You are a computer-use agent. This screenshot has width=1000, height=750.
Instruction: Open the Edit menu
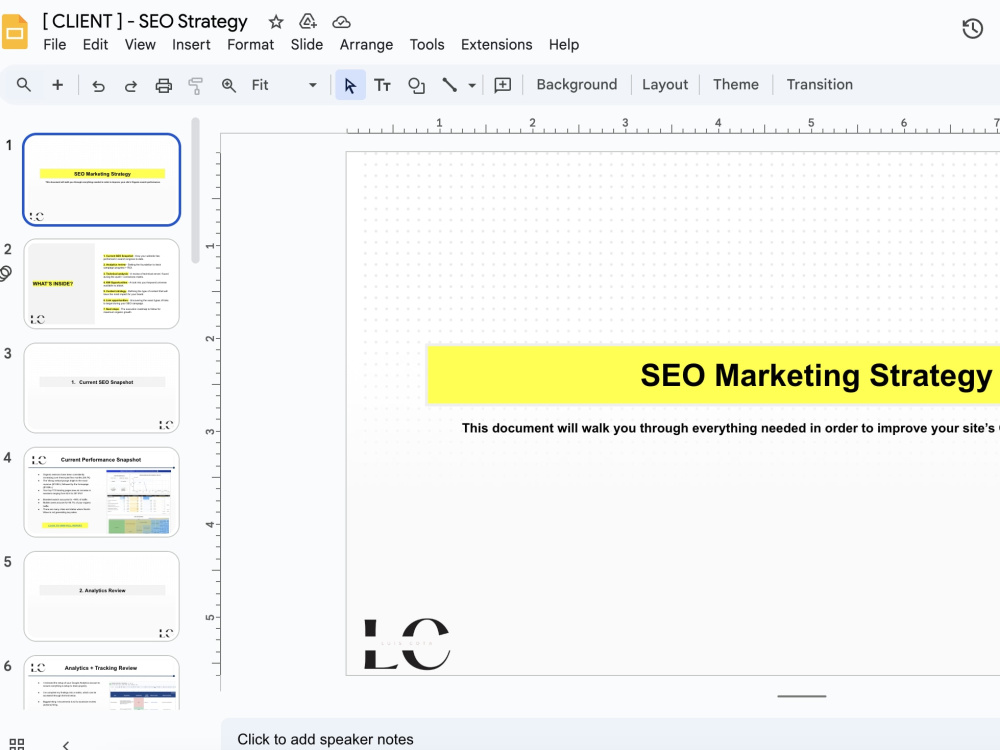coord(95,45)
